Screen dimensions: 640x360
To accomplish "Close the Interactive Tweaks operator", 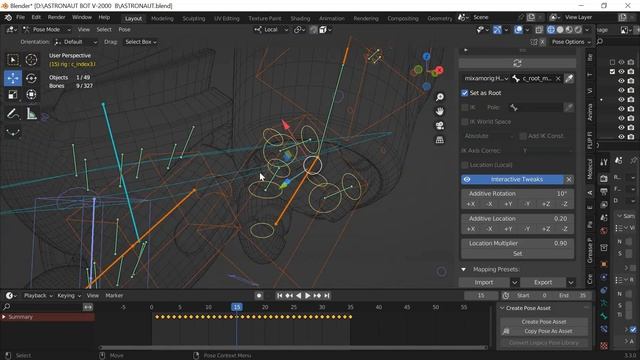I will coord(569,179).
